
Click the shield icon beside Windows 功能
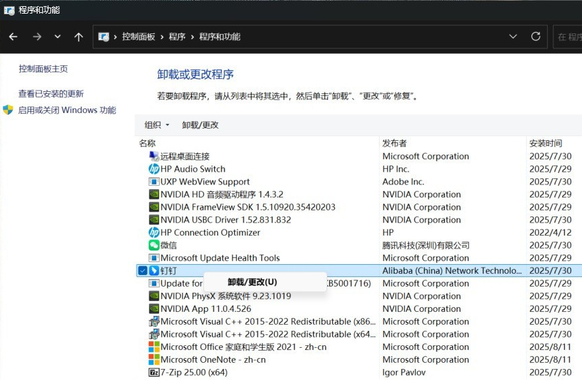8,110
